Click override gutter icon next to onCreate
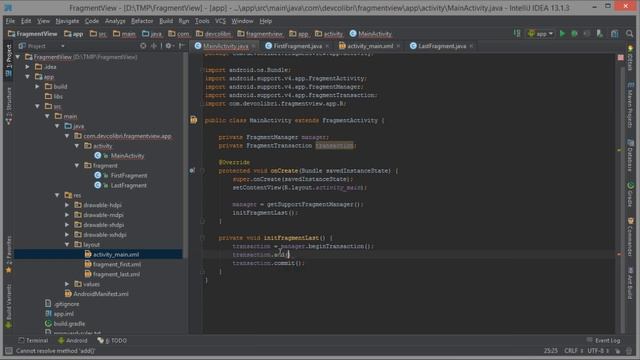 [192, 170]
